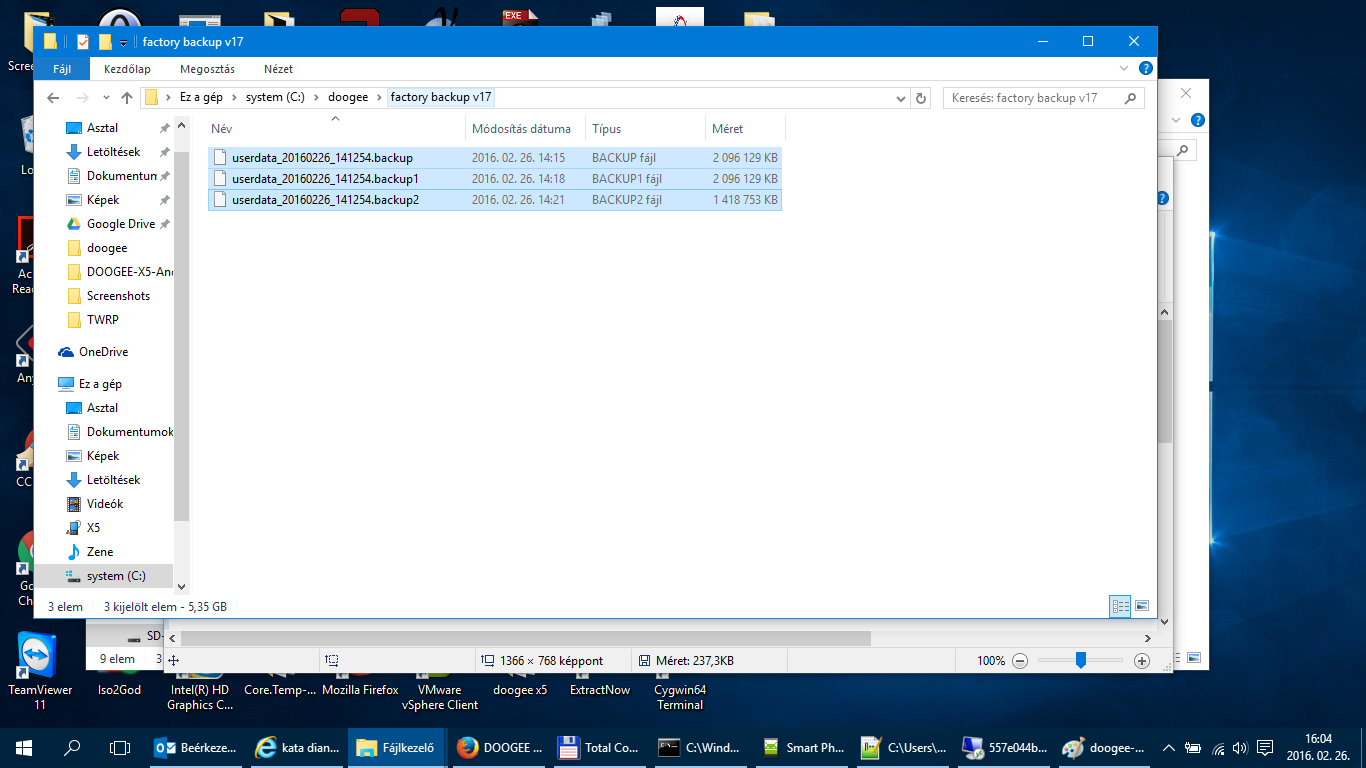The width and height of the screenshot is (1366, 768).
Task: Click the Paint zoom in plus button
Action: pyautogui.click(x=1142, y=661)
